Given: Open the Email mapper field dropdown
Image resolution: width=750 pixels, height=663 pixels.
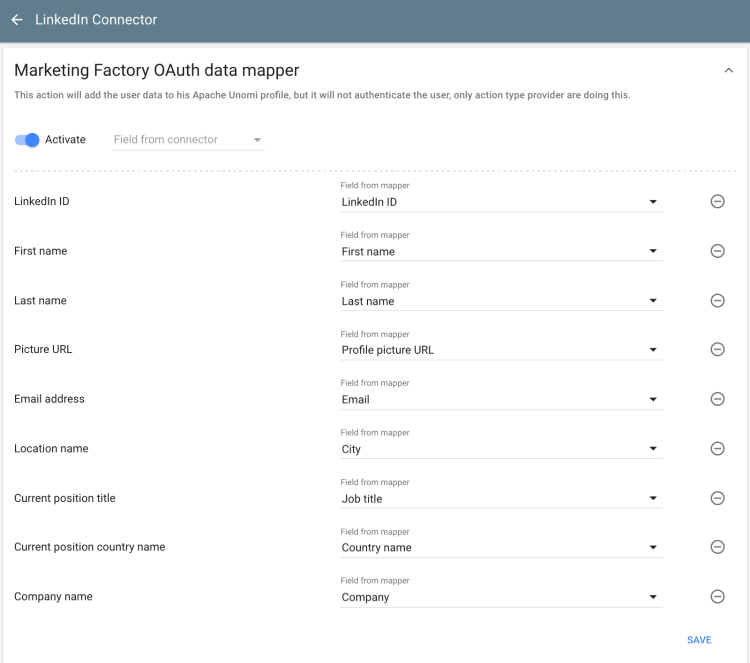Looking at the screenshot, I should tap(500, 400).
